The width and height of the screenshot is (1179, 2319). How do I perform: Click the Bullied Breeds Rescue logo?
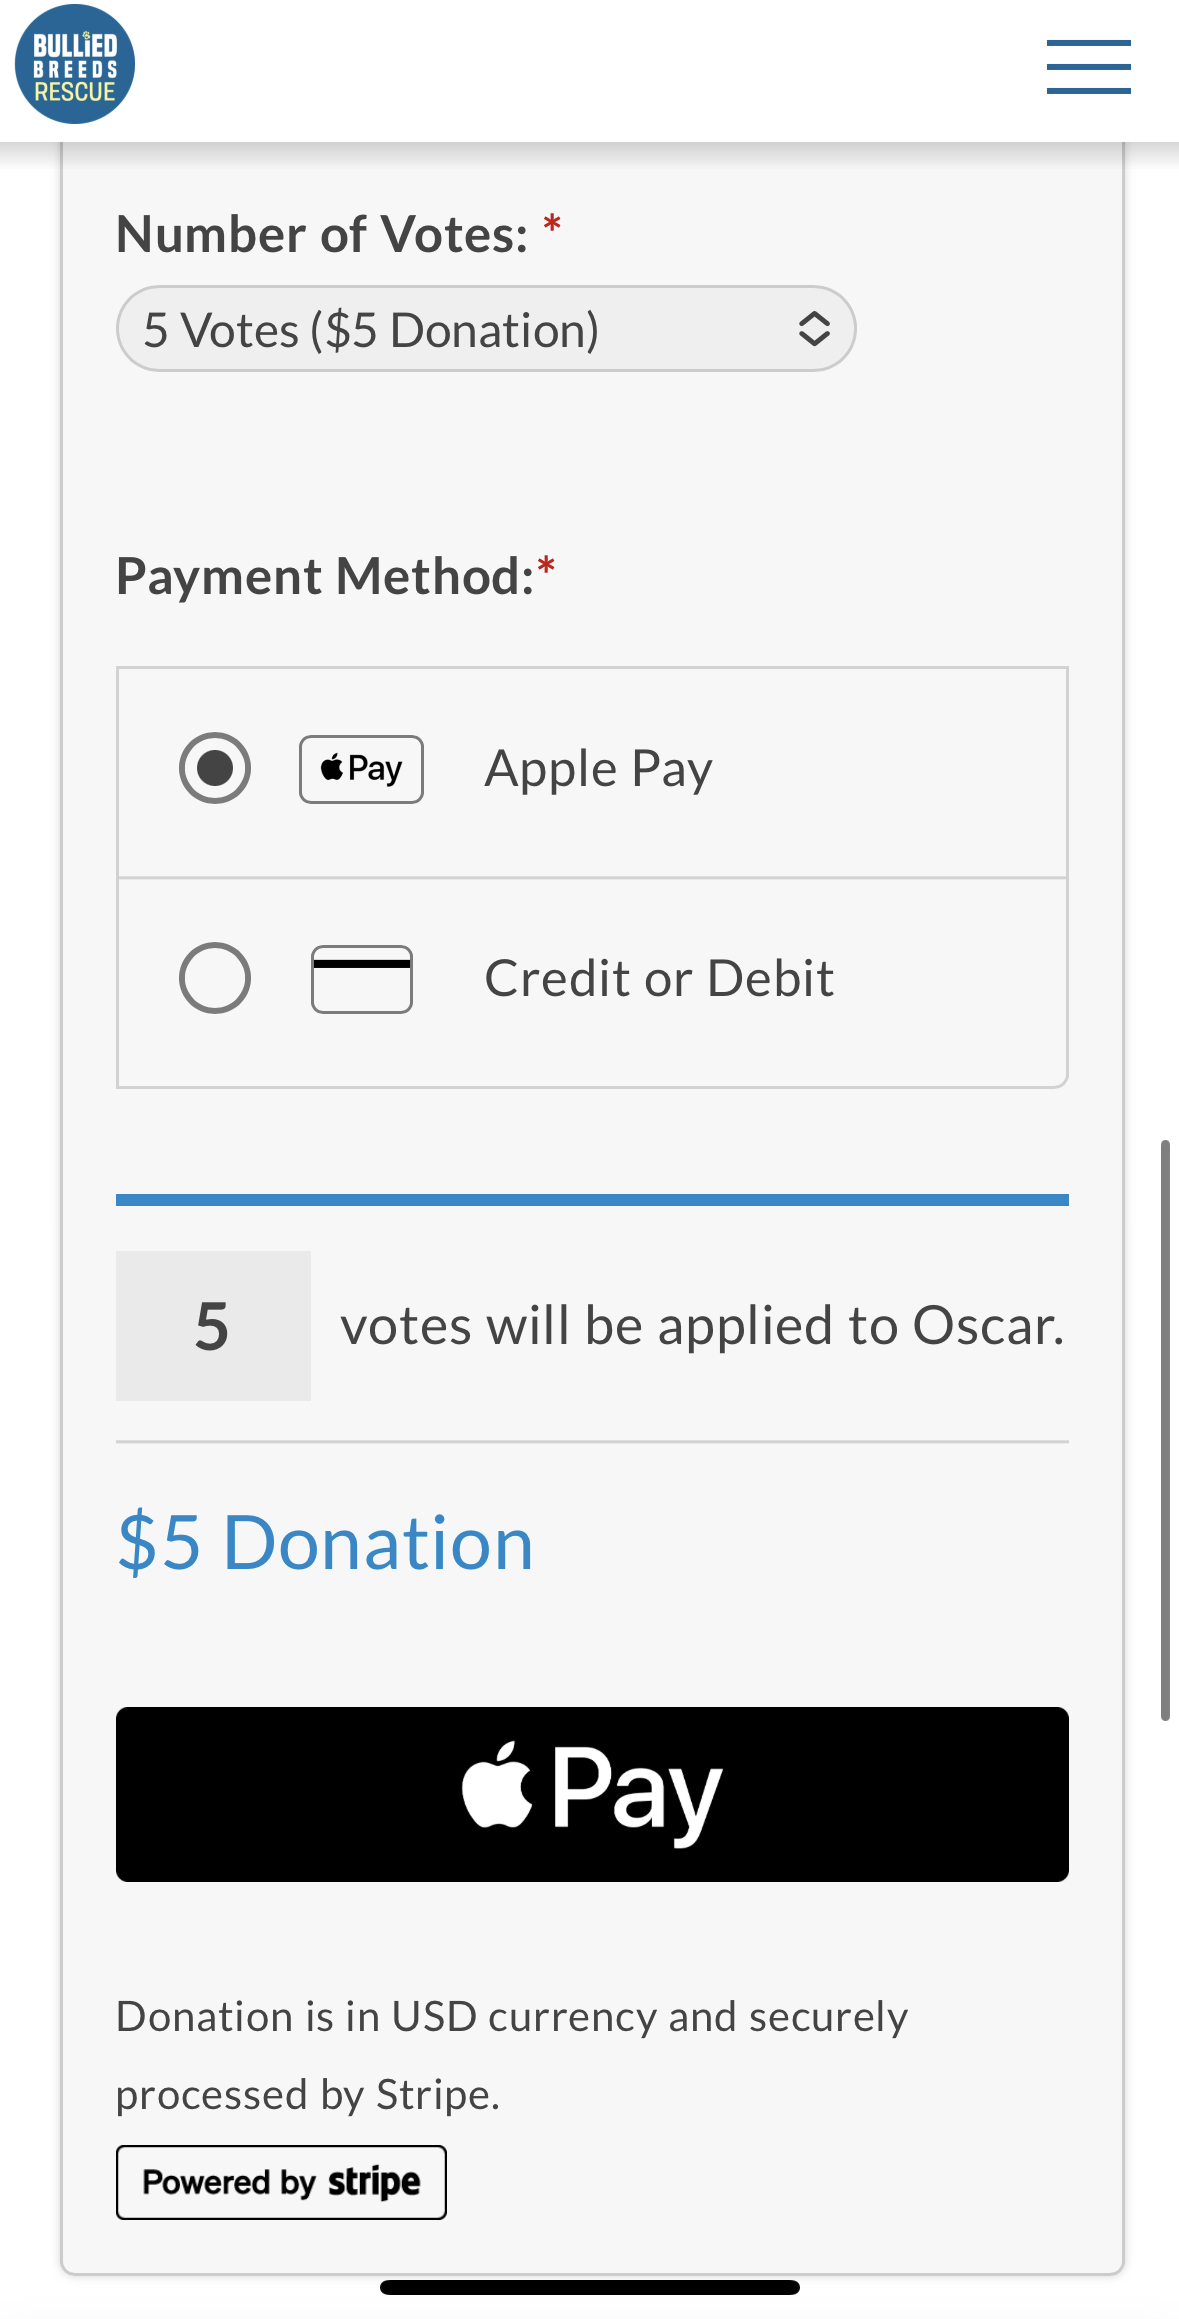[x=75, y=64]
